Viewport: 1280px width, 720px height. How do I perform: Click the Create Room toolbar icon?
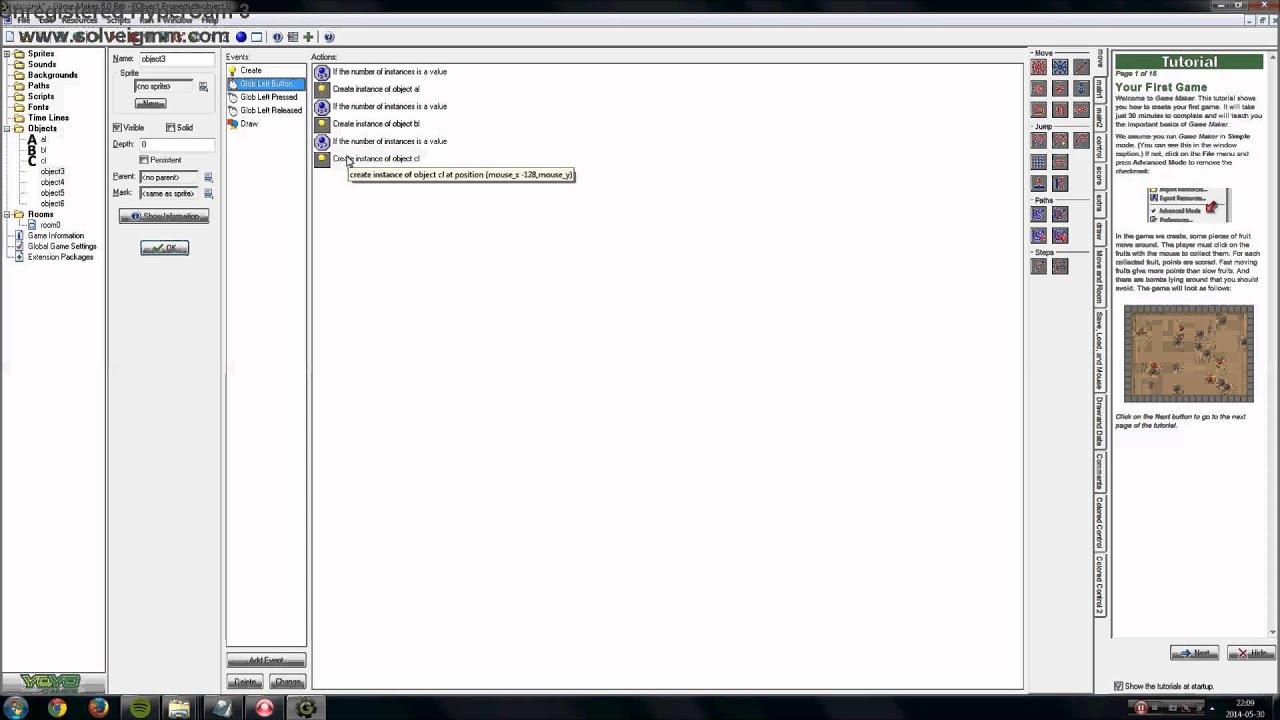coord(256,37)
